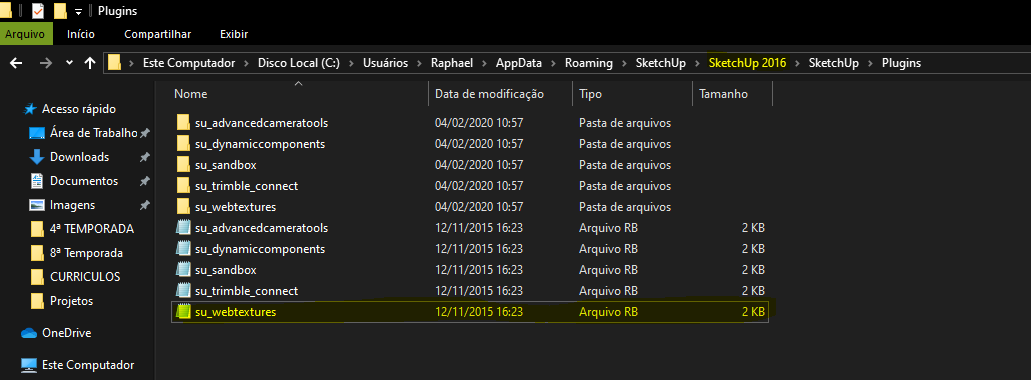Open the quick access toolbar customize dropdown

click(x=78, y=12)
